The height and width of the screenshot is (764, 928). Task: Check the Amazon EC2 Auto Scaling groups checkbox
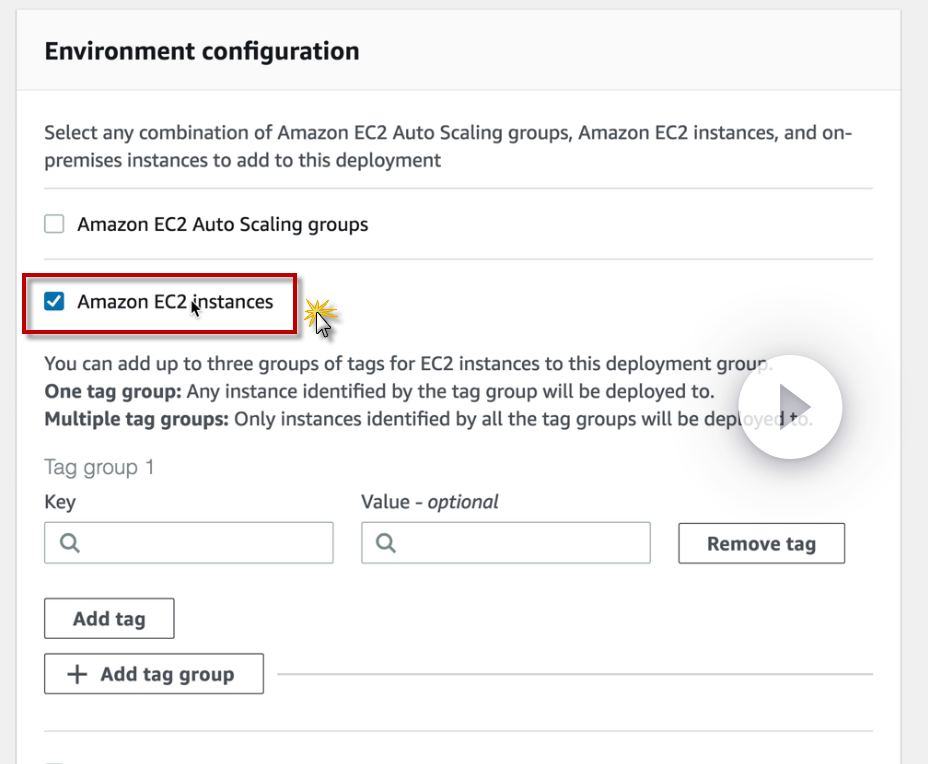[x=54, y=225]
